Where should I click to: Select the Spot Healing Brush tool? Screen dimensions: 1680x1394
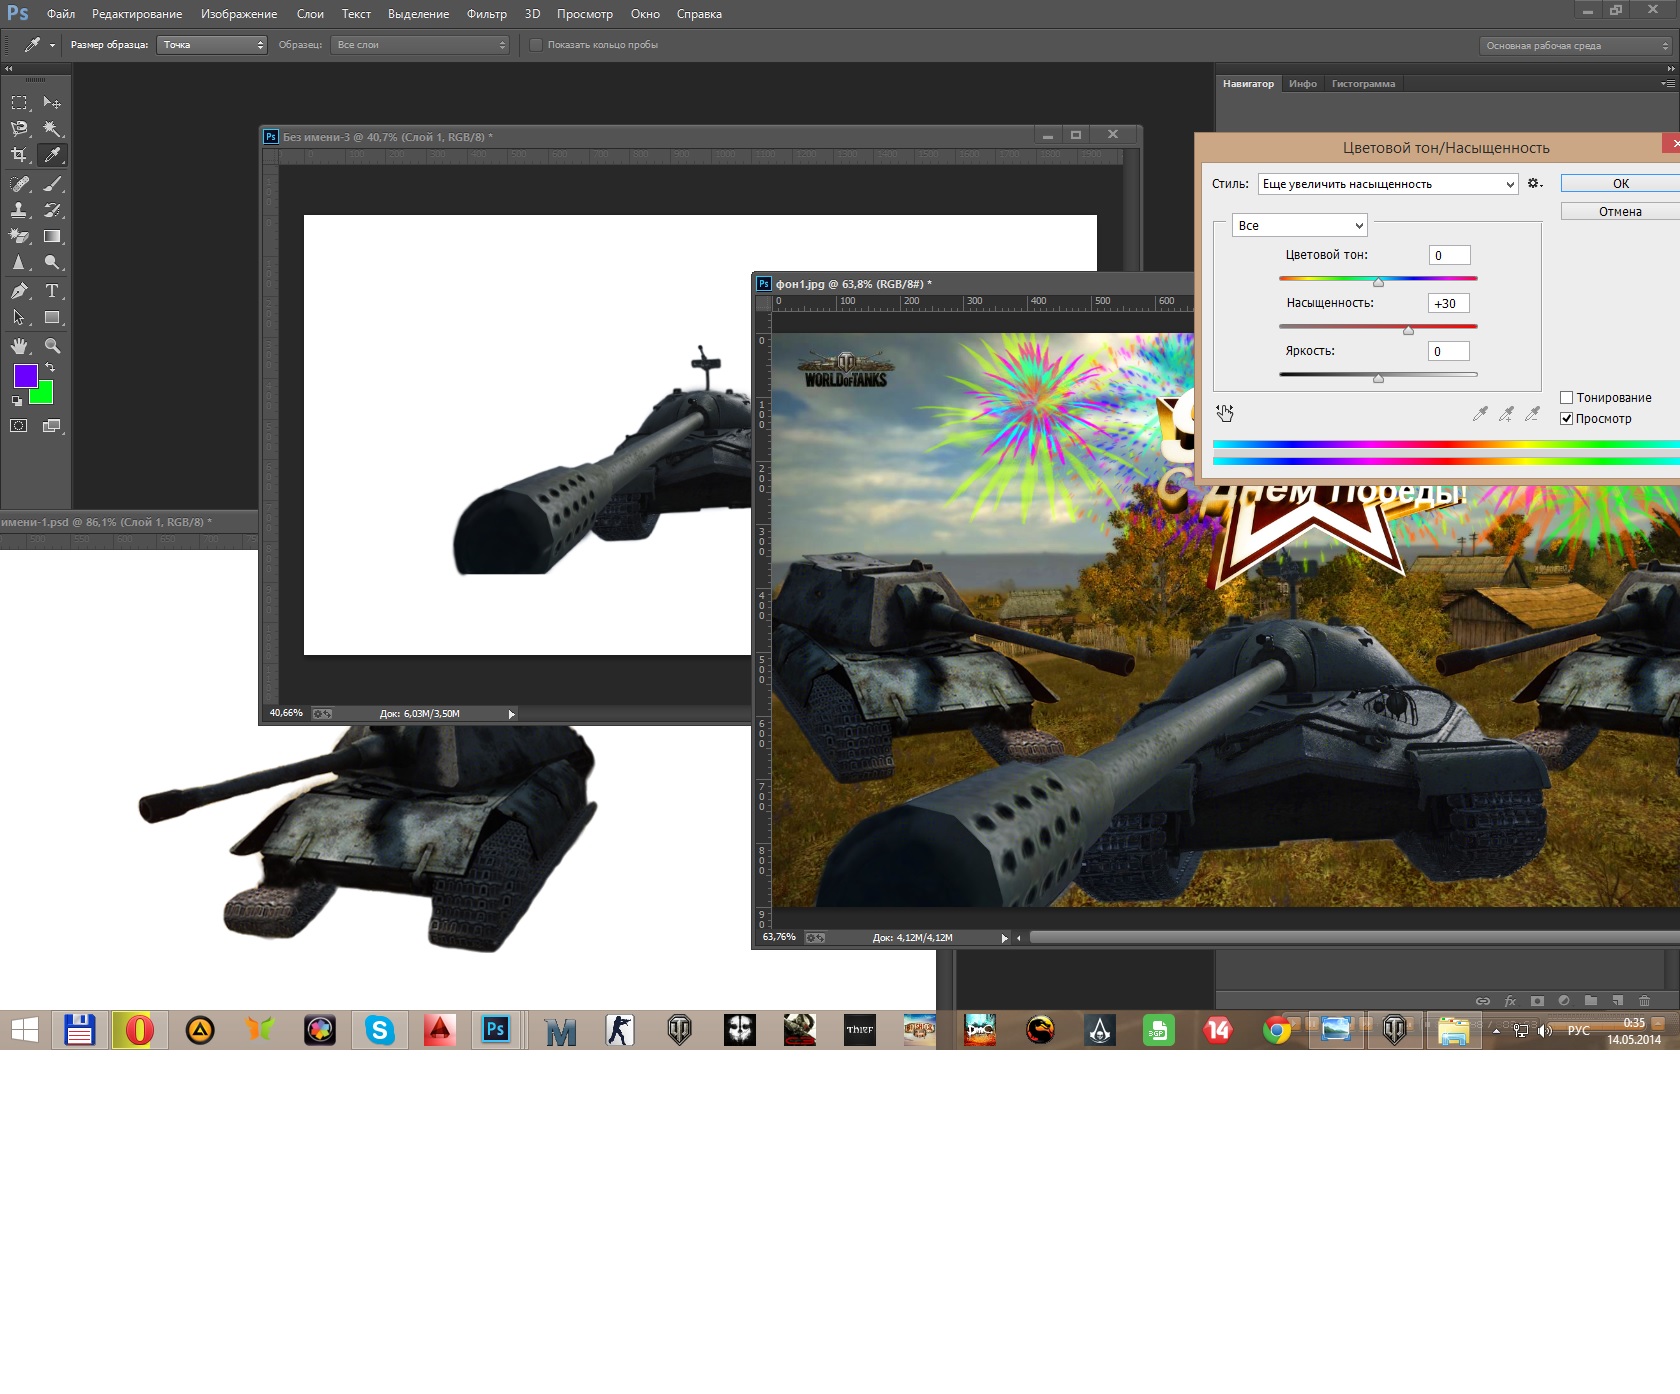[x=19, y=184]
